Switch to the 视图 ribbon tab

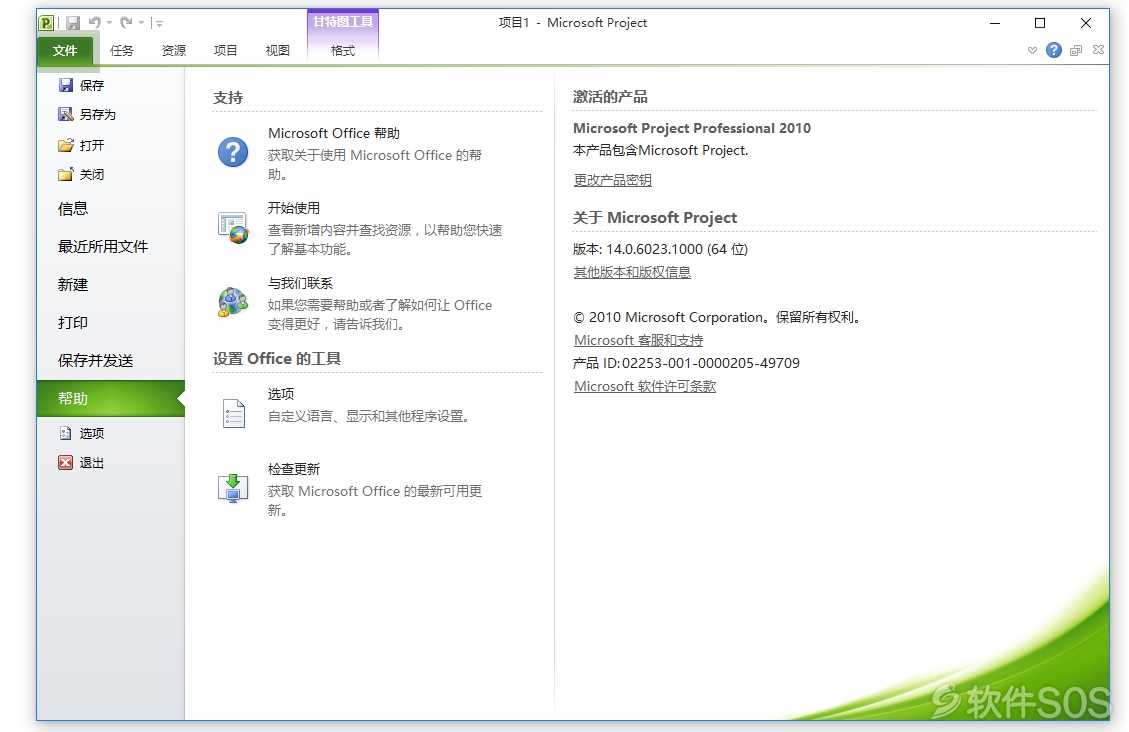point(277,50)
